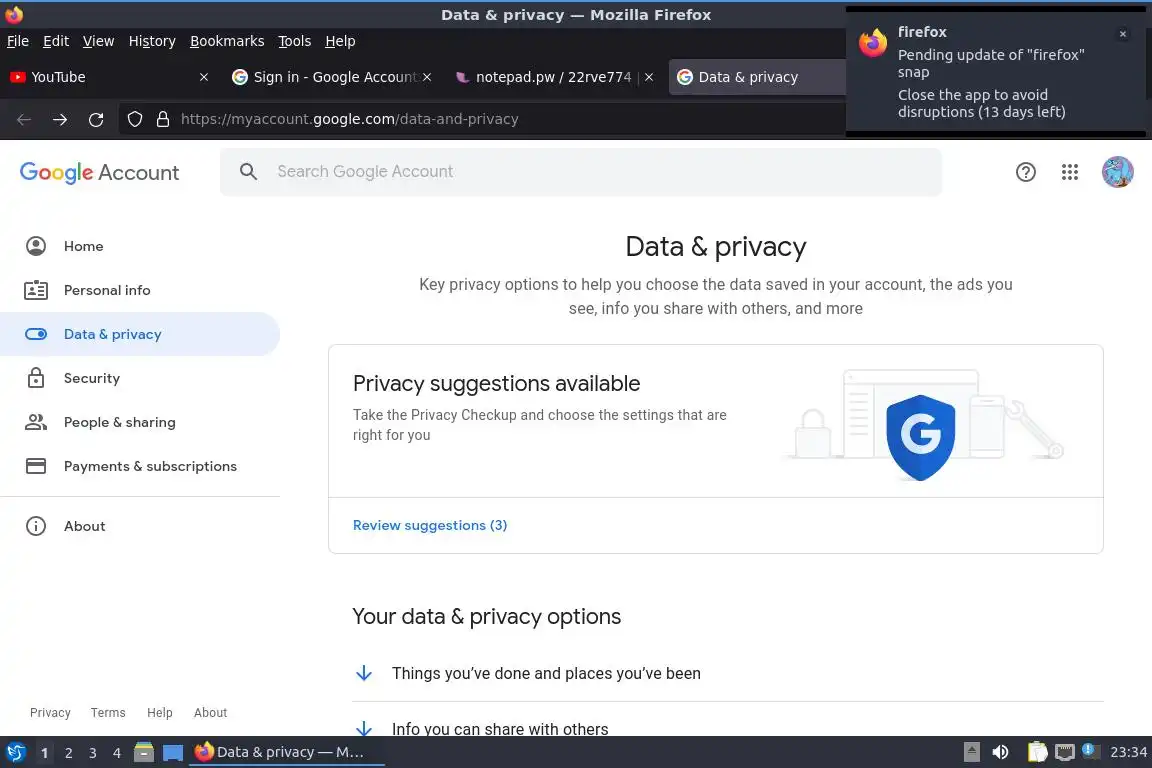Expand "Things you've done and places you've been"
This screenshot has width=1152, height=768.
(545, 673)
